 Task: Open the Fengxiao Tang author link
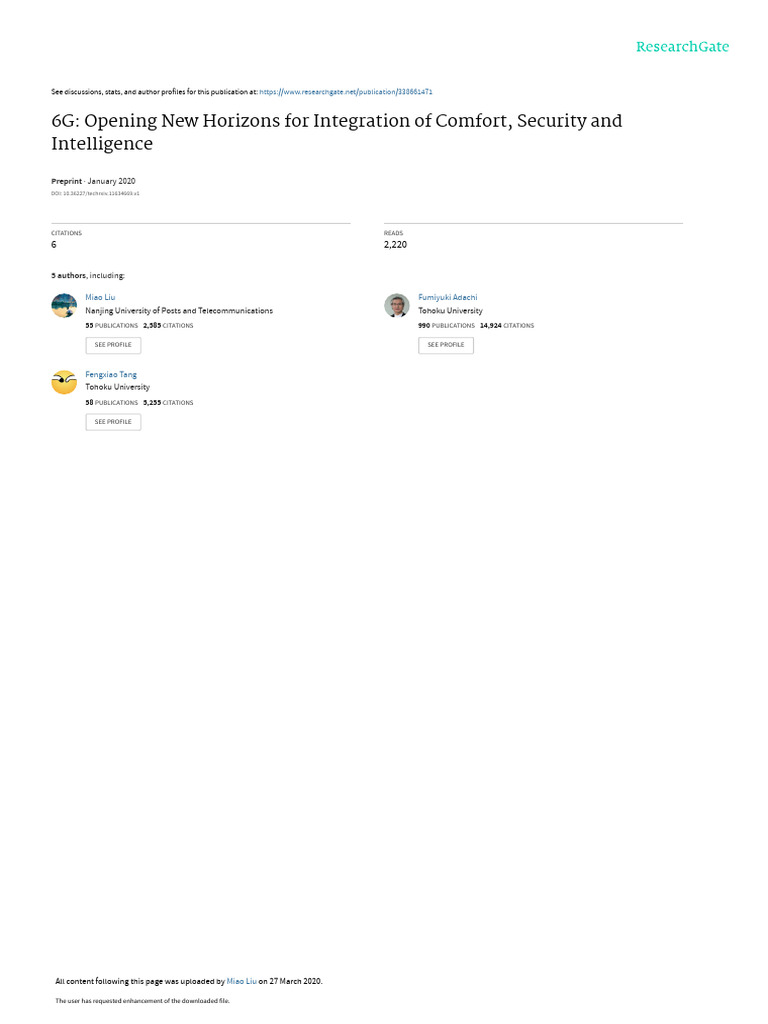click(x=111, y=374)
